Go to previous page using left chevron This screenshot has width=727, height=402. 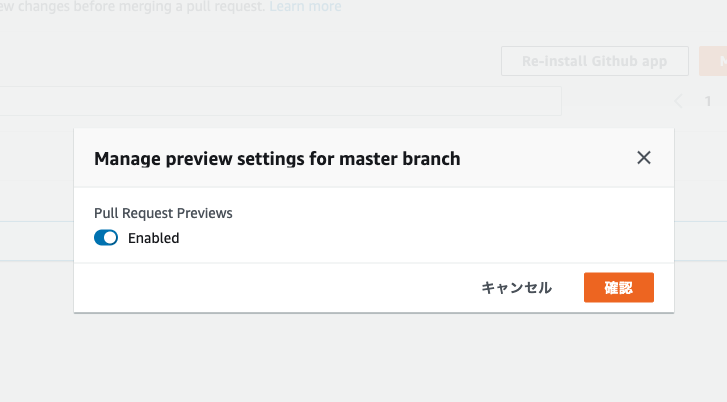679,101
